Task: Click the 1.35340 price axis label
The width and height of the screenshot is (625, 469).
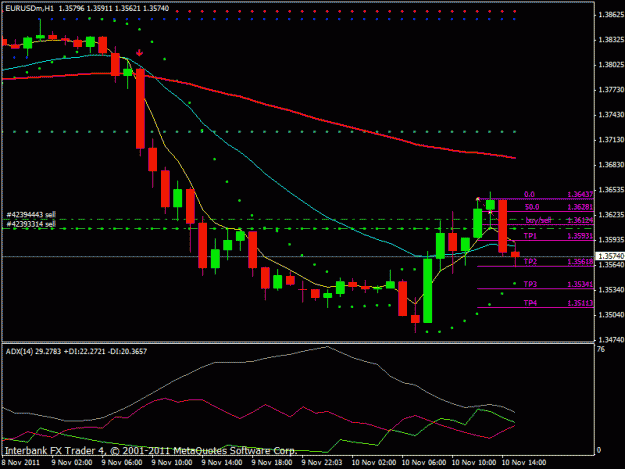Action: coord(611,290)
